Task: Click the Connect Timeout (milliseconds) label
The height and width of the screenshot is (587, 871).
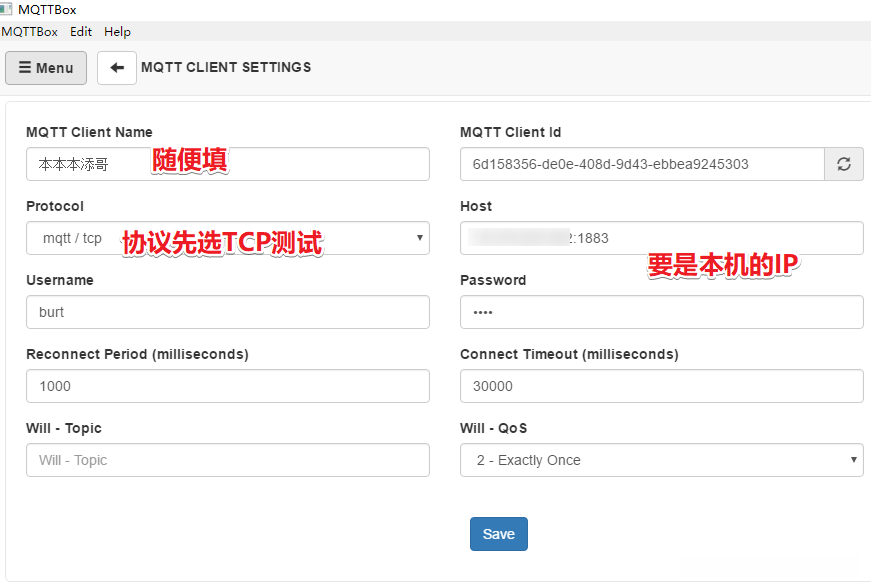Action: [569, 354]
